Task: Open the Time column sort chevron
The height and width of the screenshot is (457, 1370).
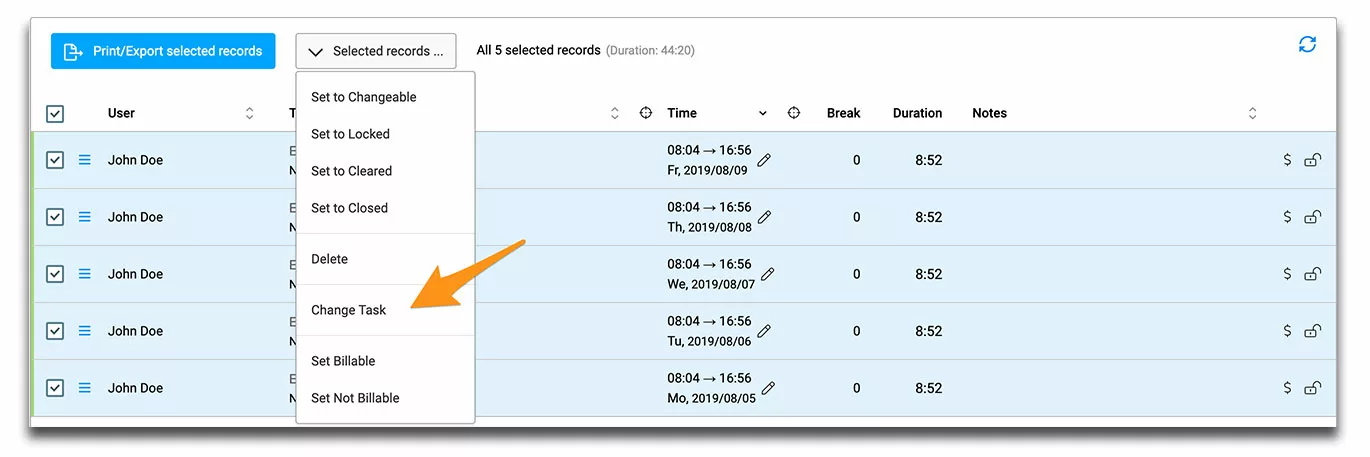Action: point(763,114)
